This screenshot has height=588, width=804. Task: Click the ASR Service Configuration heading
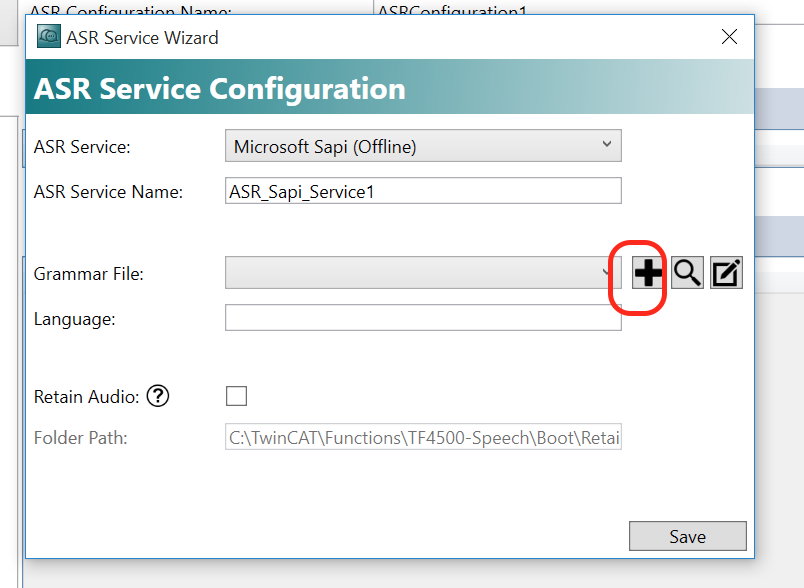click(x=219, y=88)
